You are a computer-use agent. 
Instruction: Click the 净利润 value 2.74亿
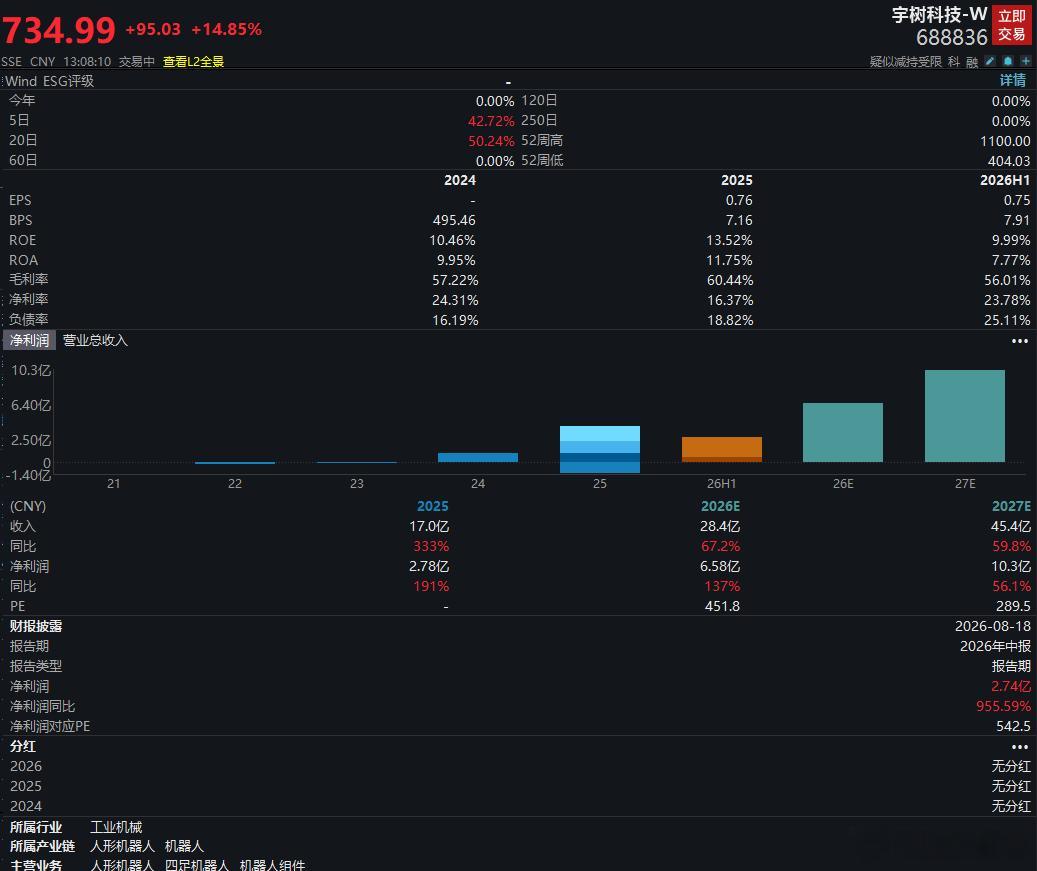[x=1011, y=686]
